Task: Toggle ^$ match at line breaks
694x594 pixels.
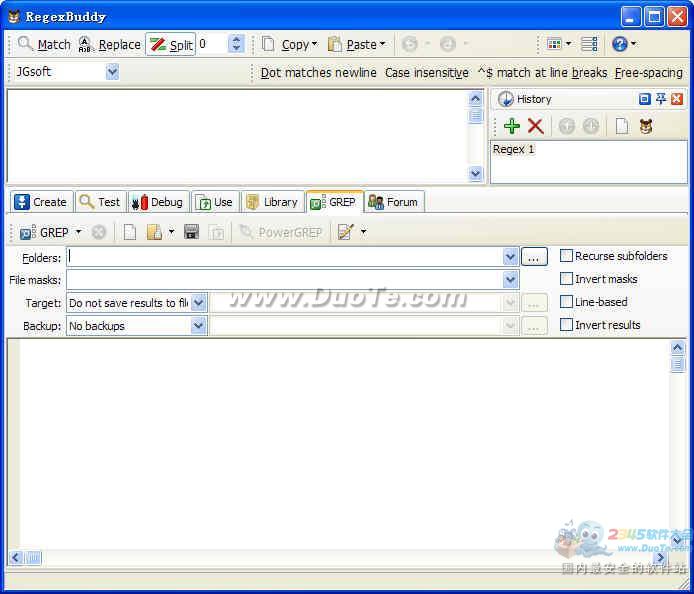Action: click(543, 73)
